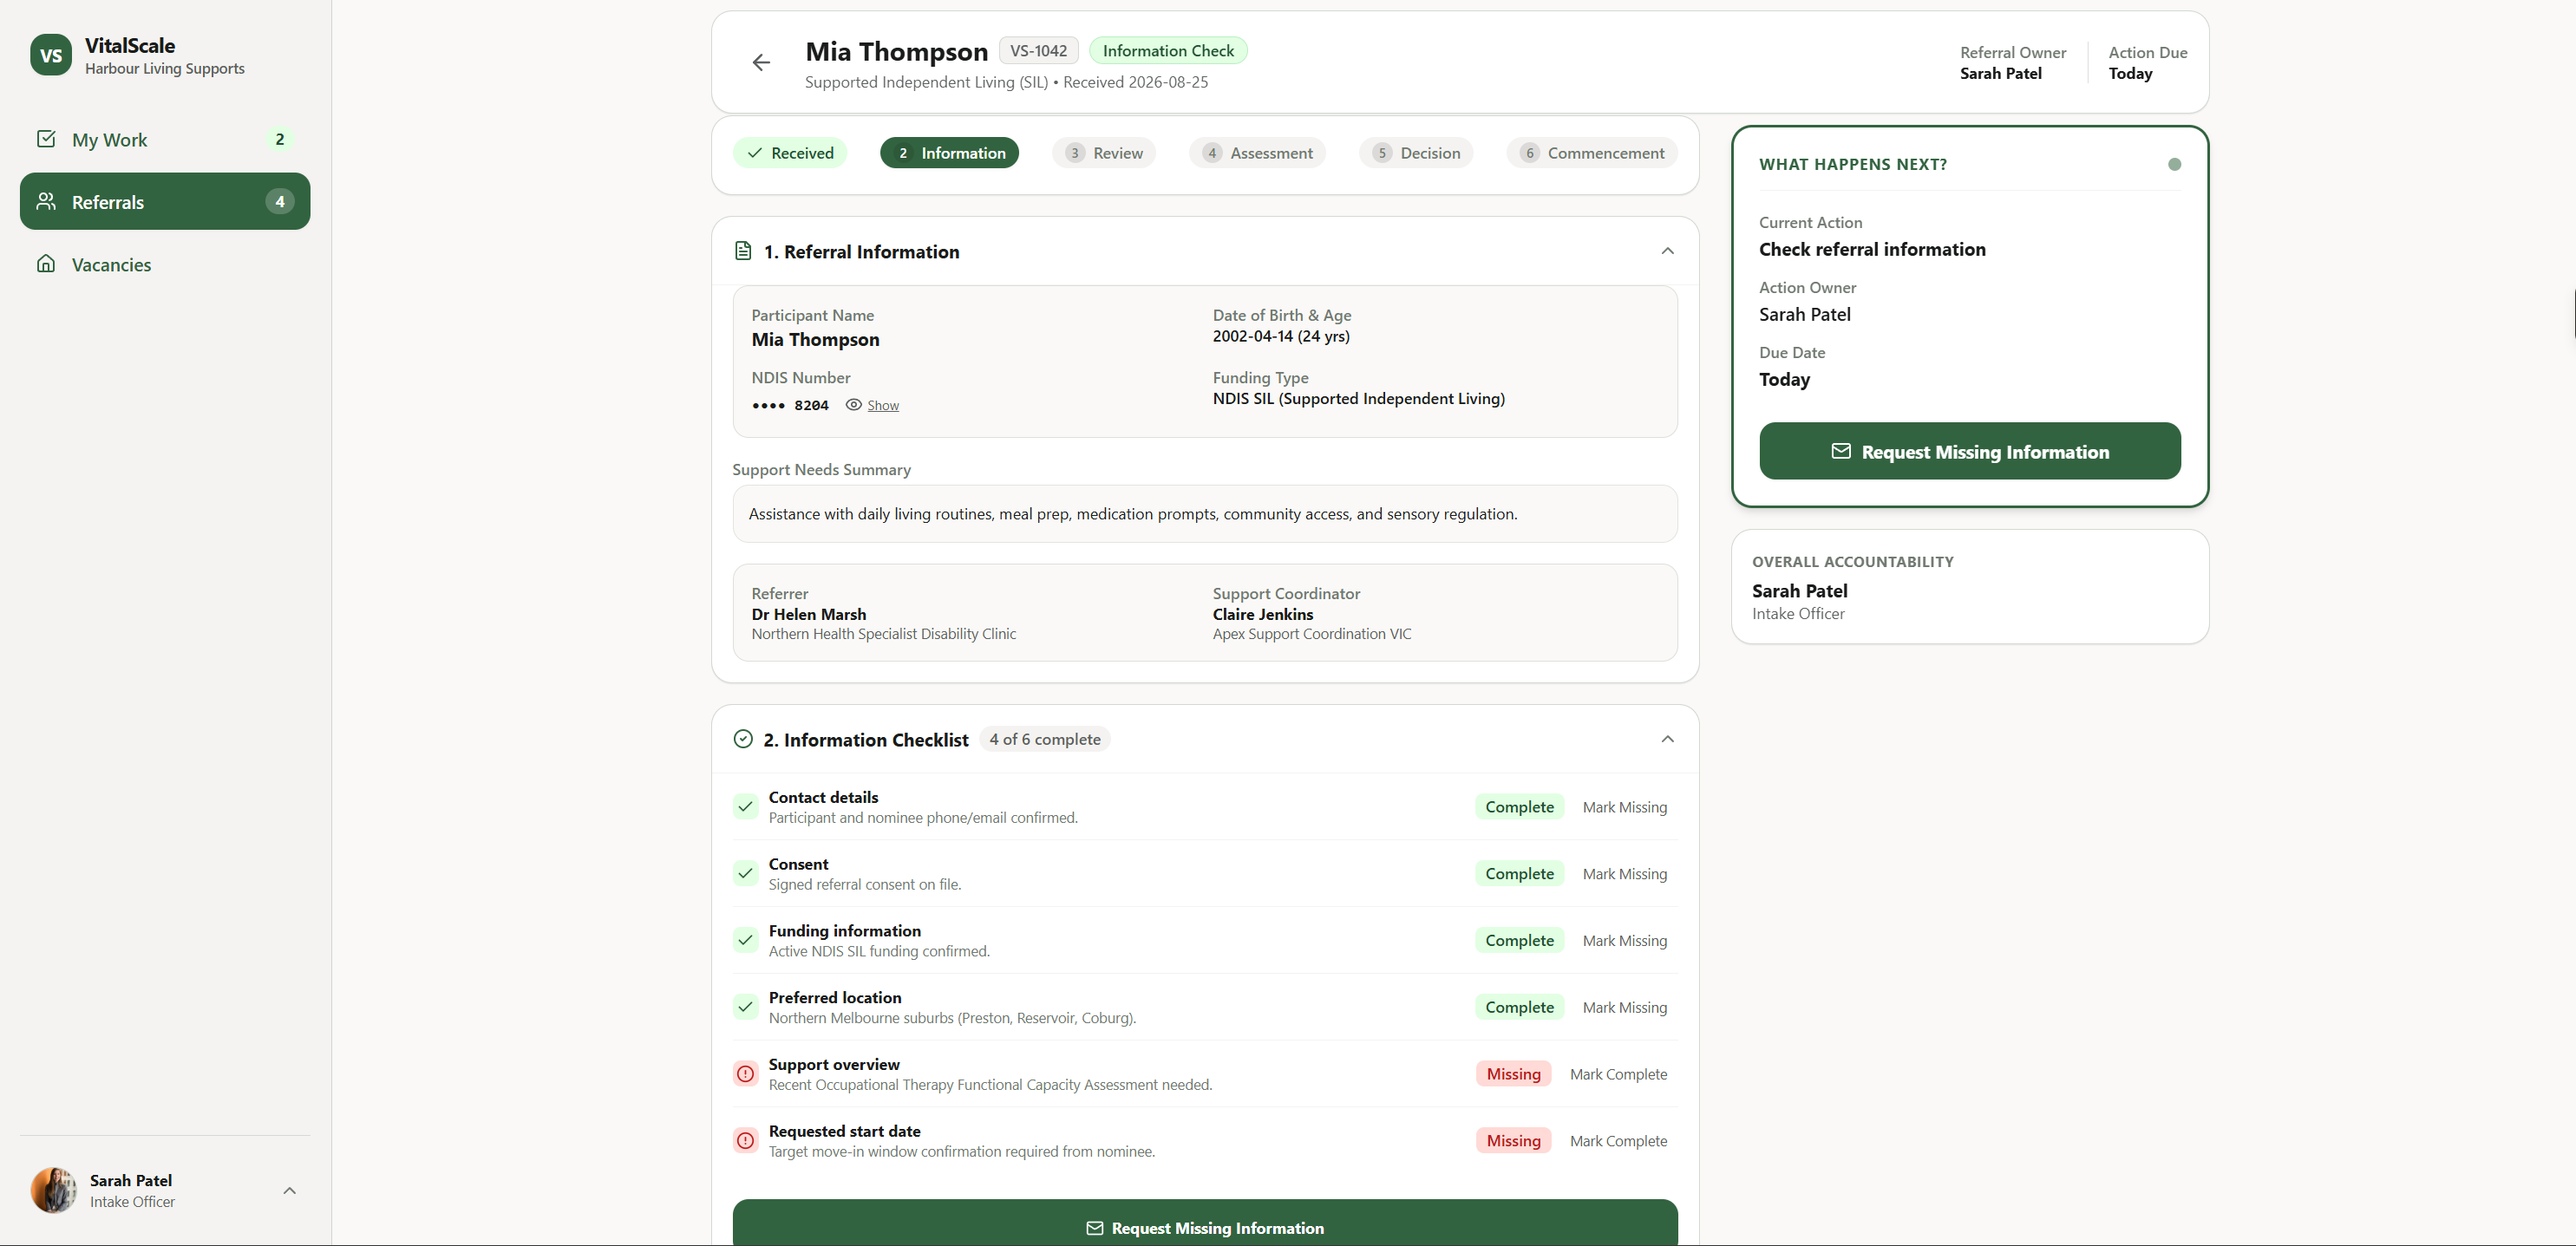Click the 4 of 6 complete badge
2576x1246 pixels.
pyautogui.click(x=1044, y=739)
